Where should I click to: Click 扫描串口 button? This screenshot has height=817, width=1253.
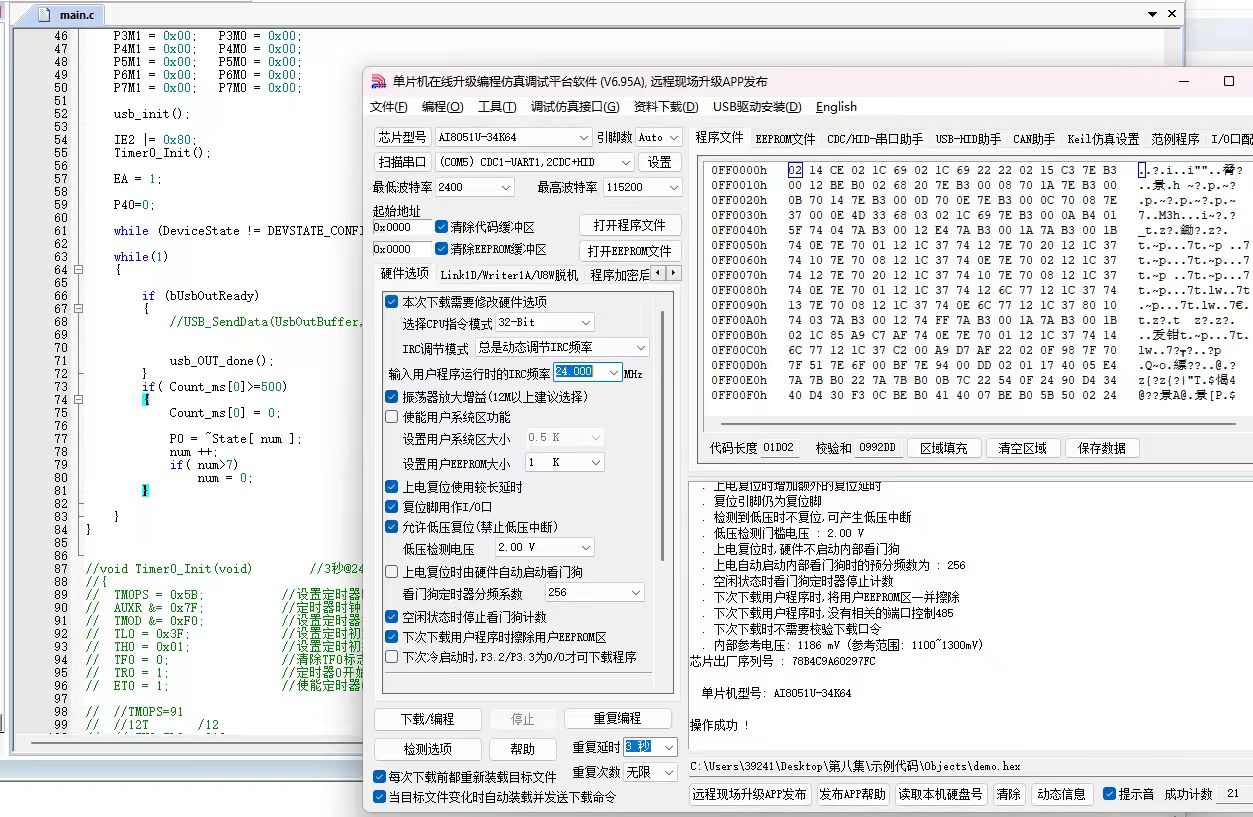pyautogui.click(x=402, y=162)
